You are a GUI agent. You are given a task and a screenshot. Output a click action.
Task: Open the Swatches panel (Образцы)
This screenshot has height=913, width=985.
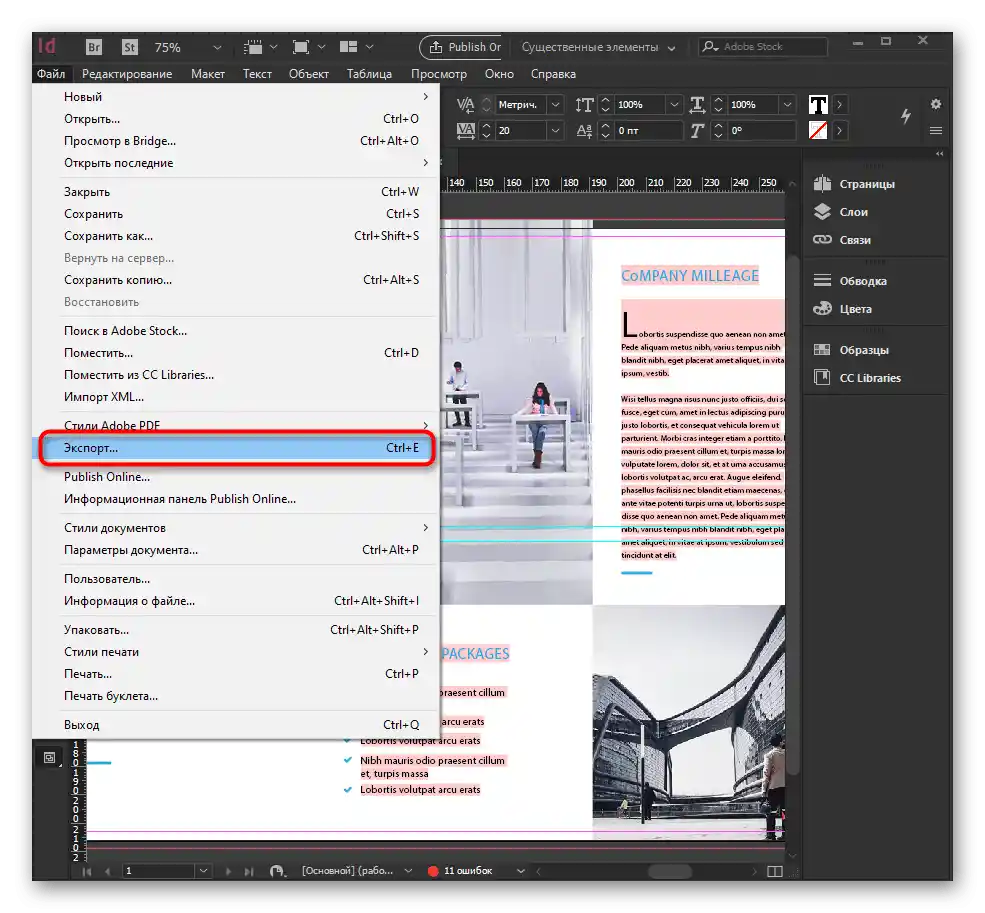(x=863, y=350)
